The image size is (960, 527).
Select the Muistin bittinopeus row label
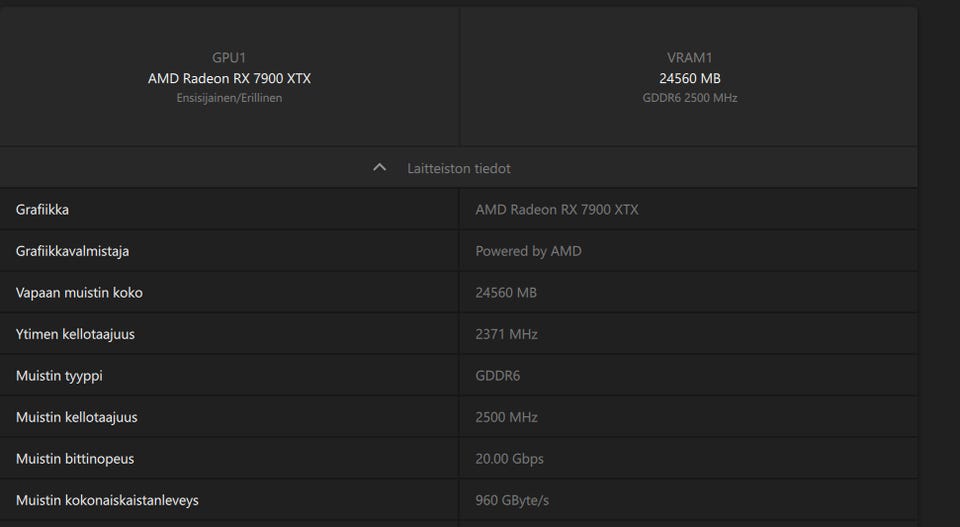pyautogui.click(x=75, y=459)
